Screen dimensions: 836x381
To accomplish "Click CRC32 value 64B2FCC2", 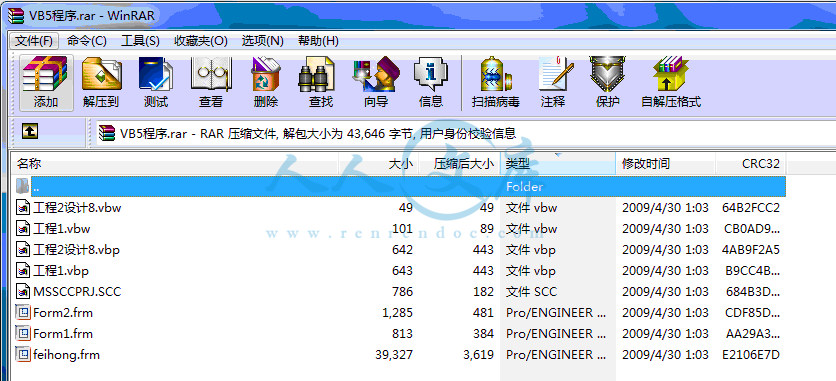I will pyautogui.click(x=751, y=208).
